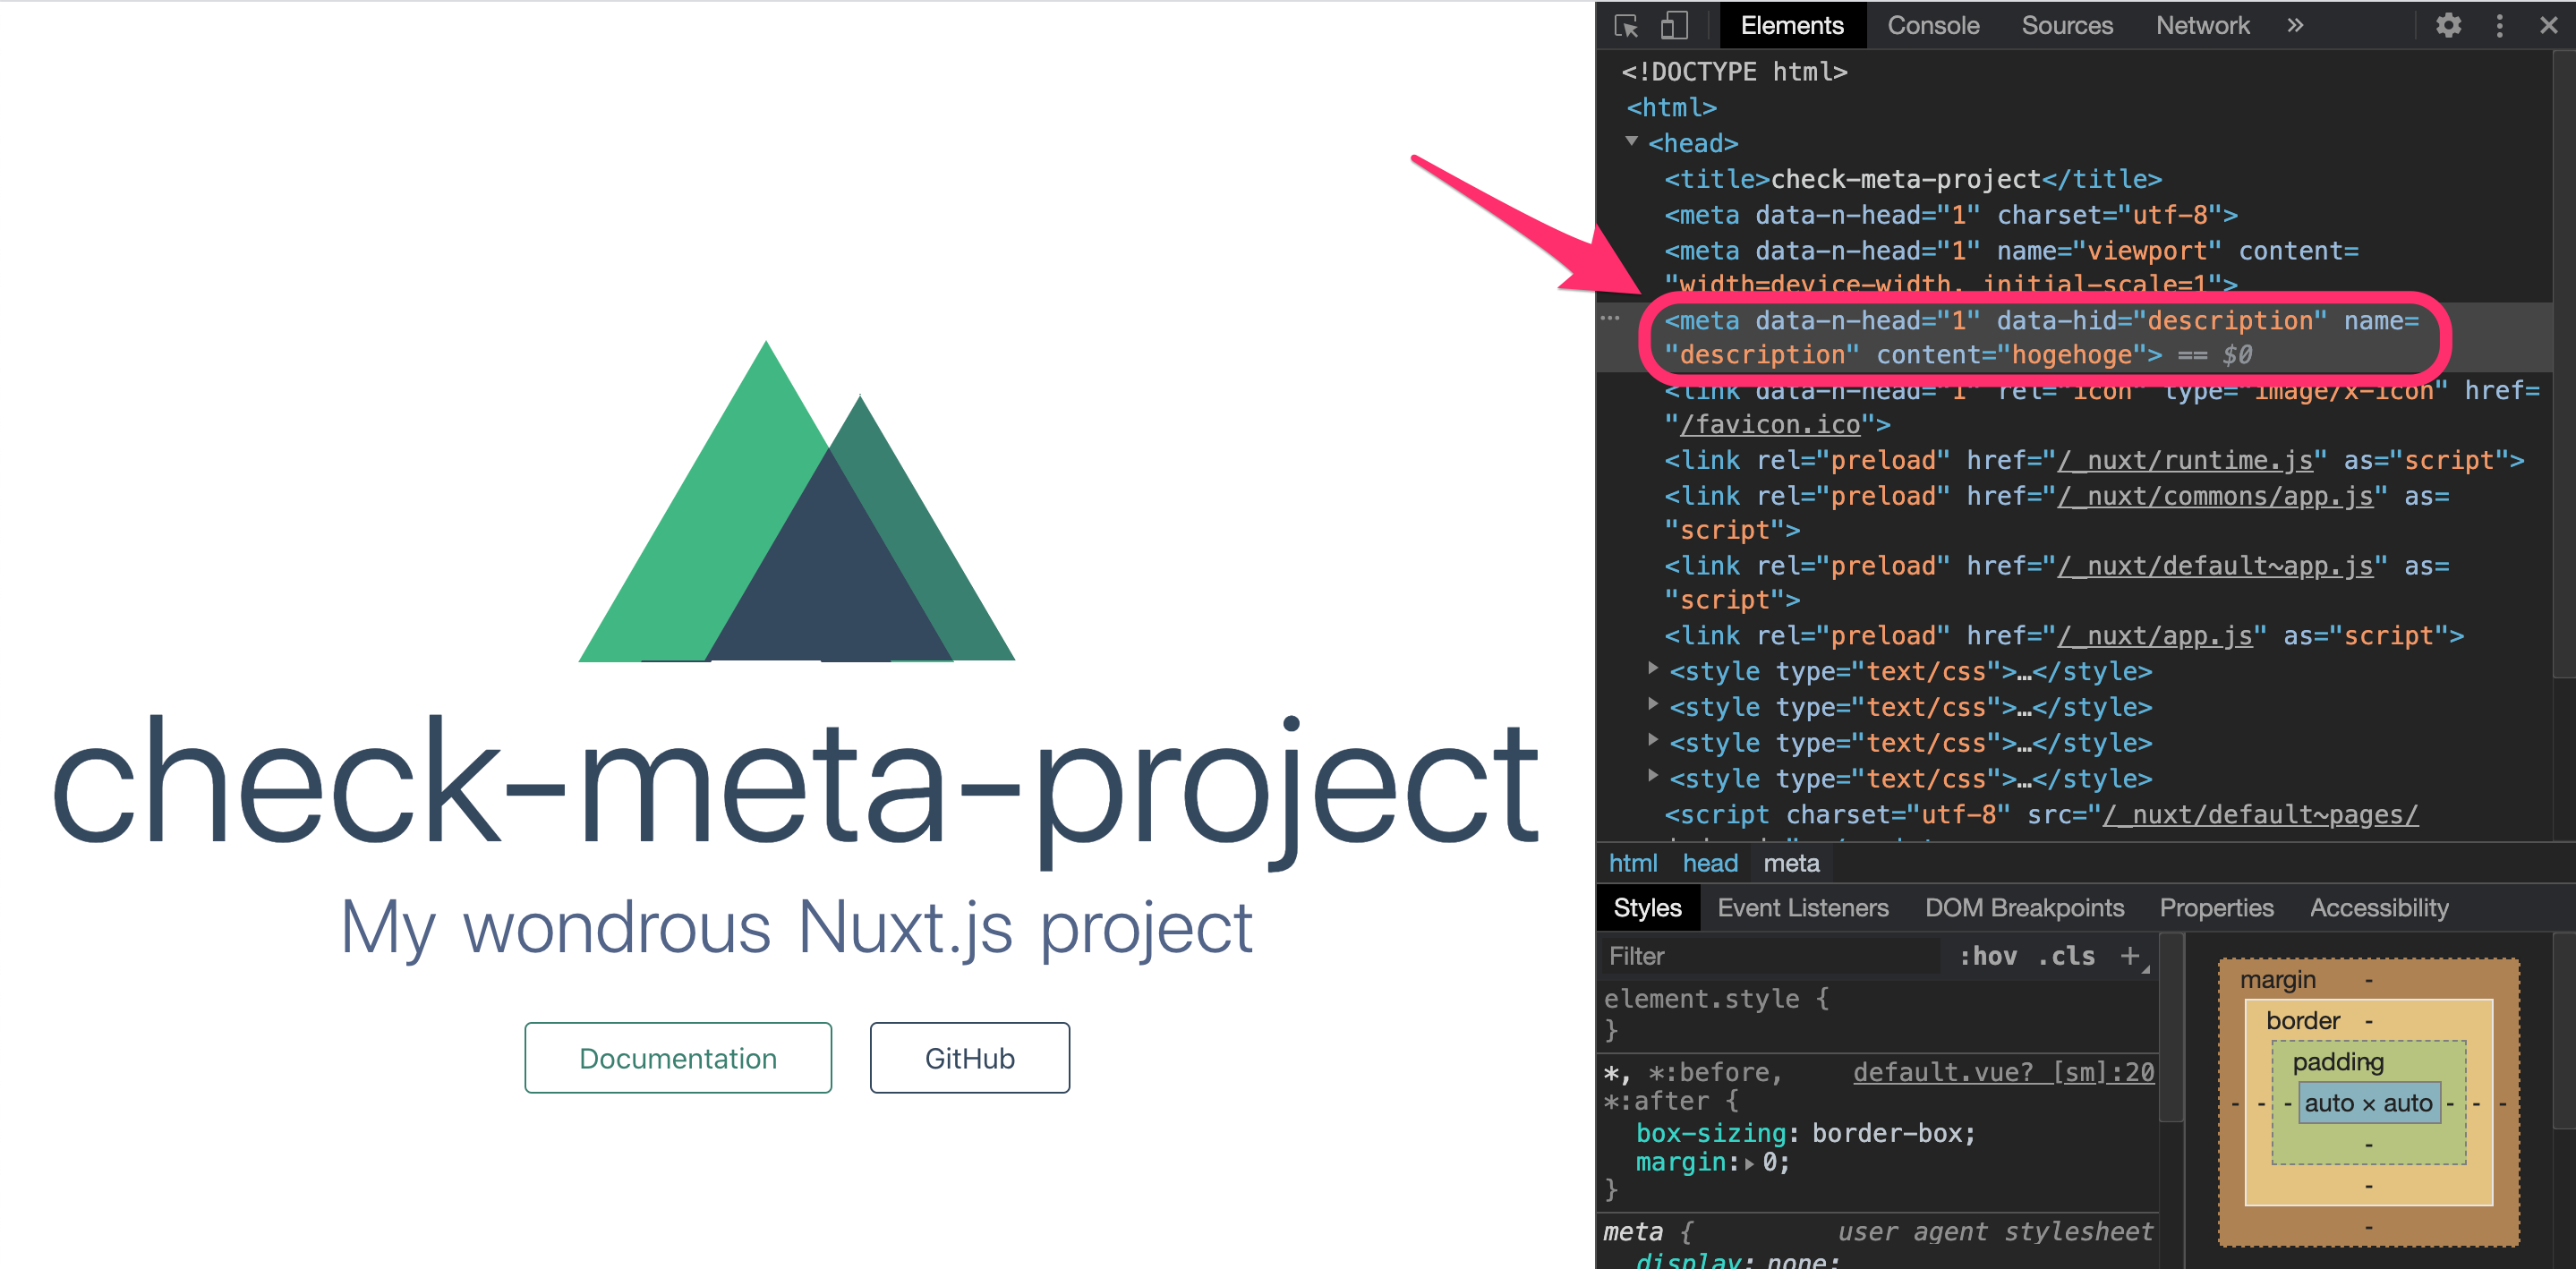Screen dimensions: 2576x1269
Task: Click the element.style rule block
Action: point(1878,1013)
